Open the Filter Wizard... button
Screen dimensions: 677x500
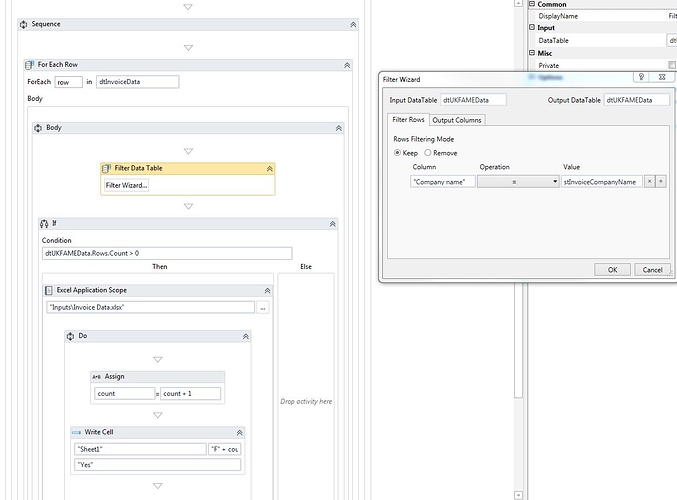127,185
